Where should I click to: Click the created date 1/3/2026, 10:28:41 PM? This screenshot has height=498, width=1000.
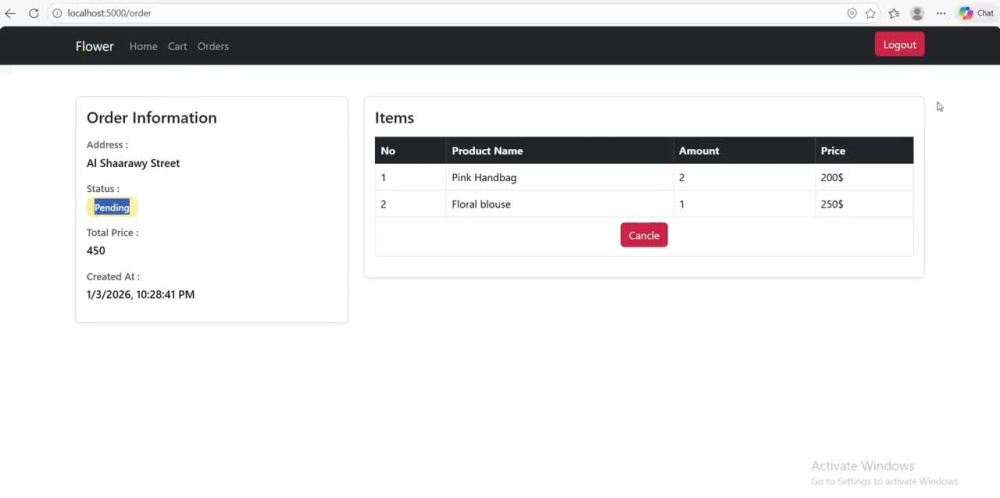coord(140,295)
